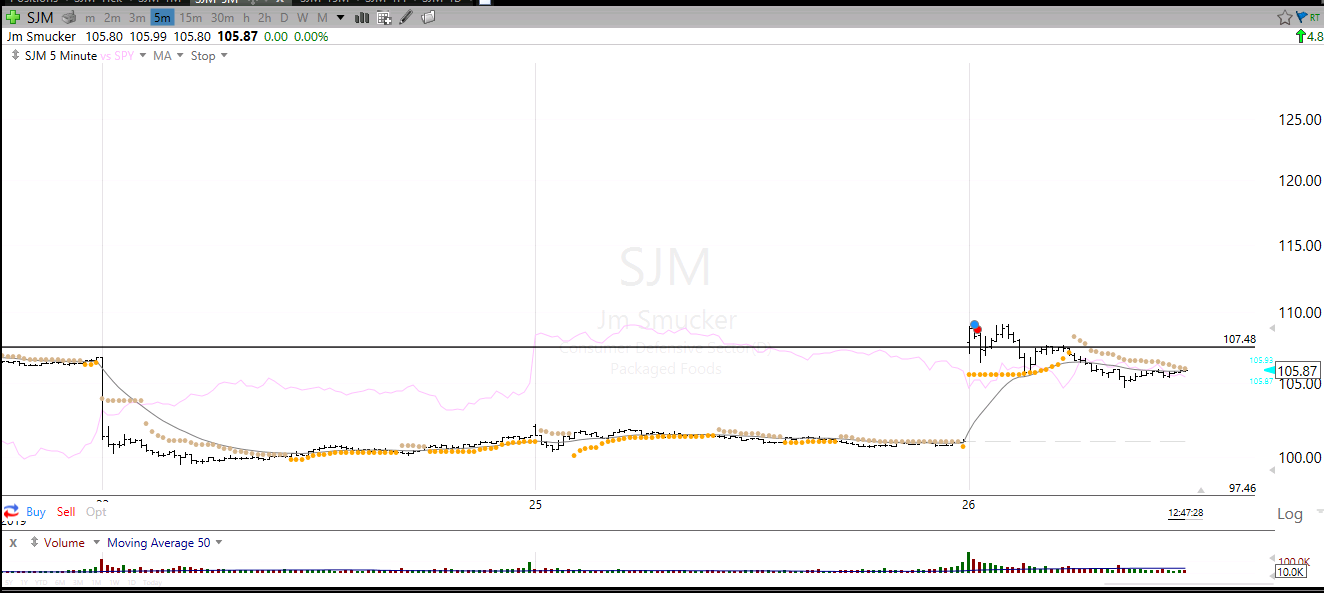Click the 105.87 current price label
The height and width of the screenshot is (593, 1324).
(1298, 371)
